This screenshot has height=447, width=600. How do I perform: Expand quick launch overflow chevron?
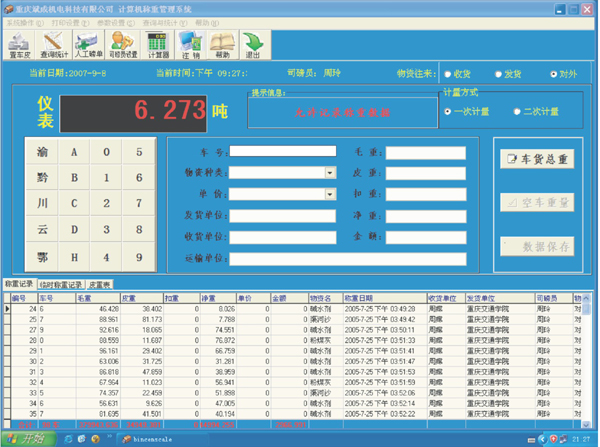click(109, 436)
